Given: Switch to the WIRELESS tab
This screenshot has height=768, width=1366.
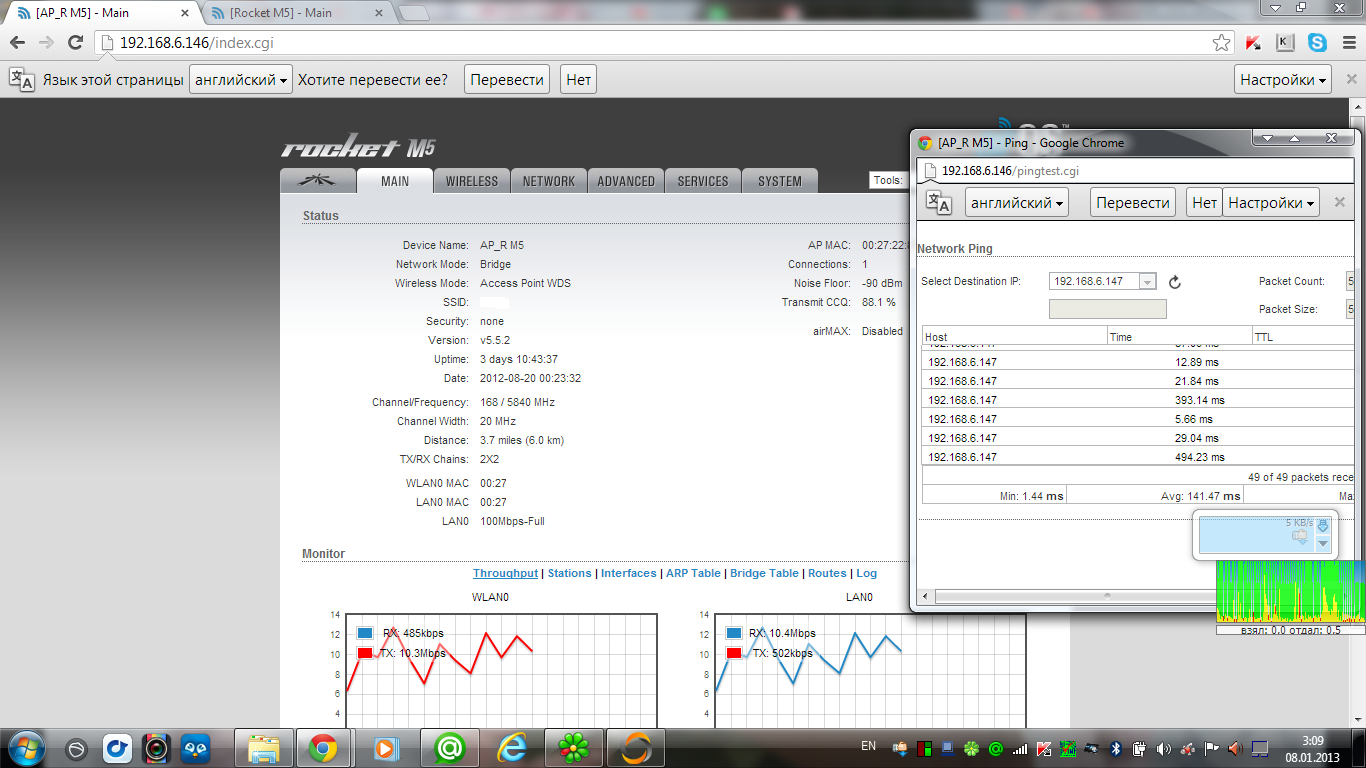Looking at the screenshot, I should click(471, 181).
